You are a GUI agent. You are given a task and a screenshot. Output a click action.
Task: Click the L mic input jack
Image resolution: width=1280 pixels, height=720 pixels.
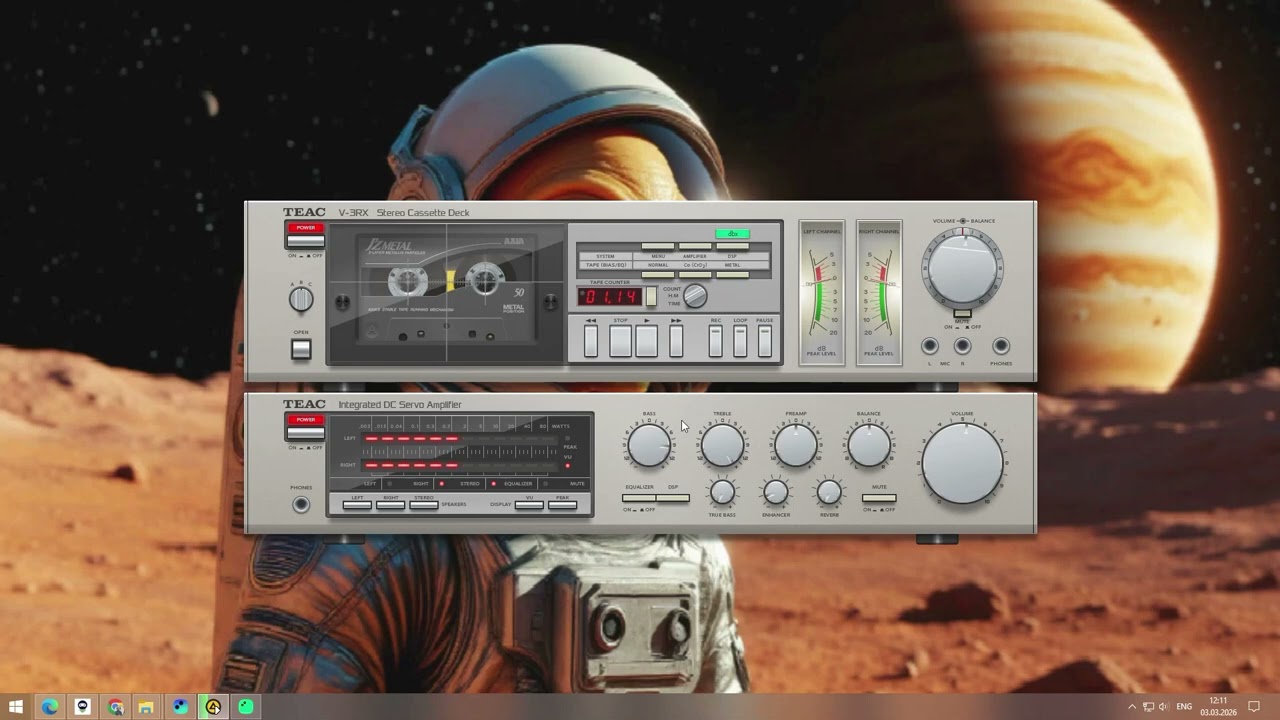pos(930,346)
